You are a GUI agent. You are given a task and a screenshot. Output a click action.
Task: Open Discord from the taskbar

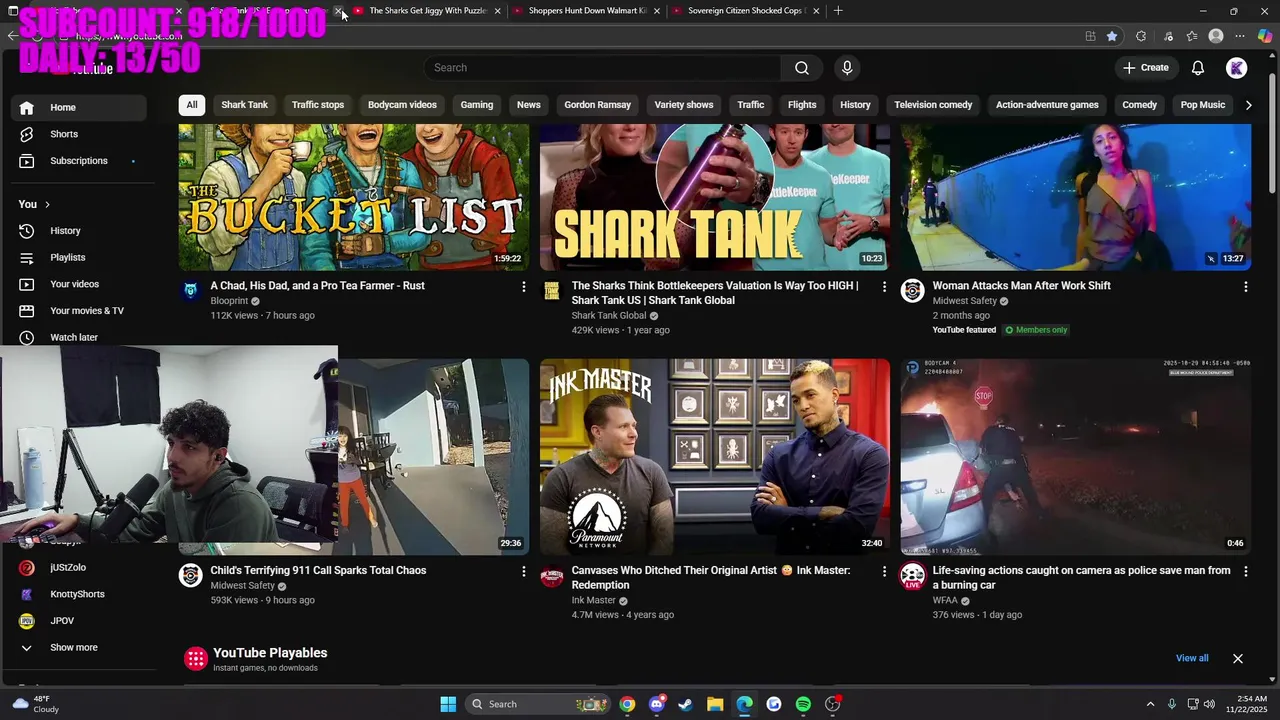pyautogui.click(x=656, y=704)
